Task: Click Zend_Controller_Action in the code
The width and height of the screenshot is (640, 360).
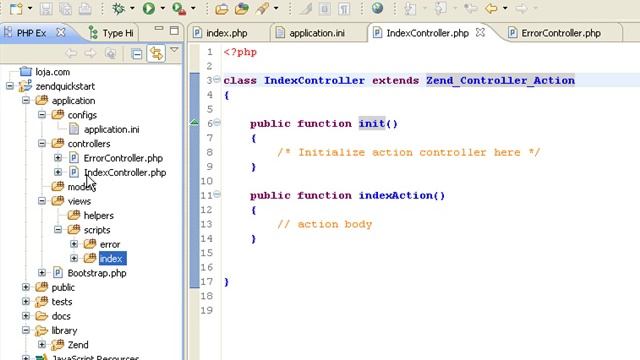Action: [500, 80]
